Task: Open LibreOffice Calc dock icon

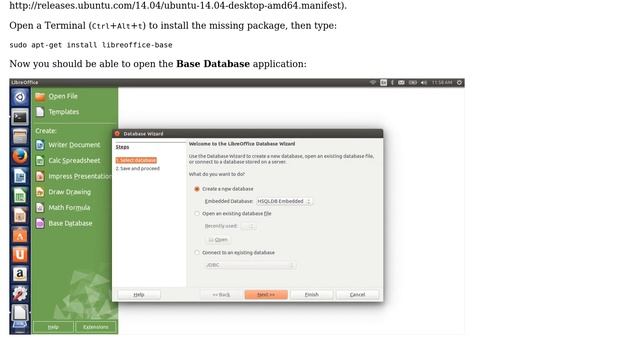Action: [x=20, y=196]
